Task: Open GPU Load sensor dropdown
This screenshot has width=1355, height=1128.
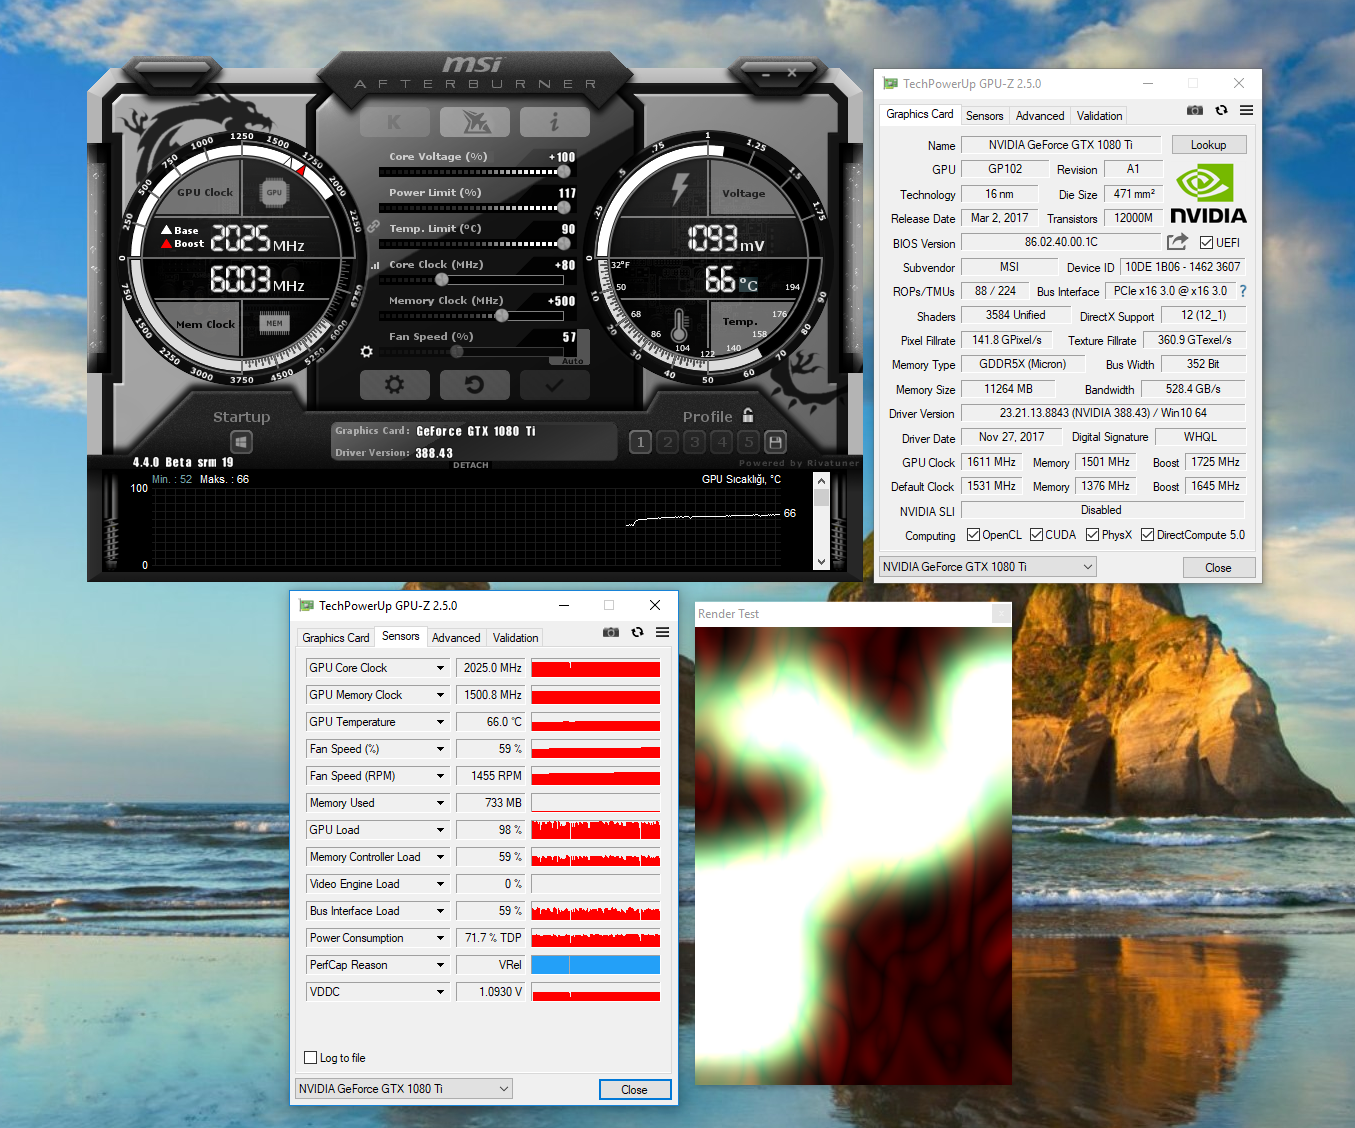Action: tap(440, 830)
